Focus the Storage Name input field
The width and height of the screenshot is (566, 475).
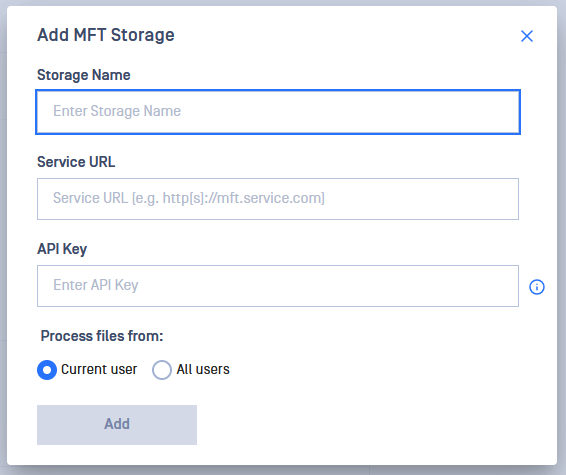tap(278, 112)
